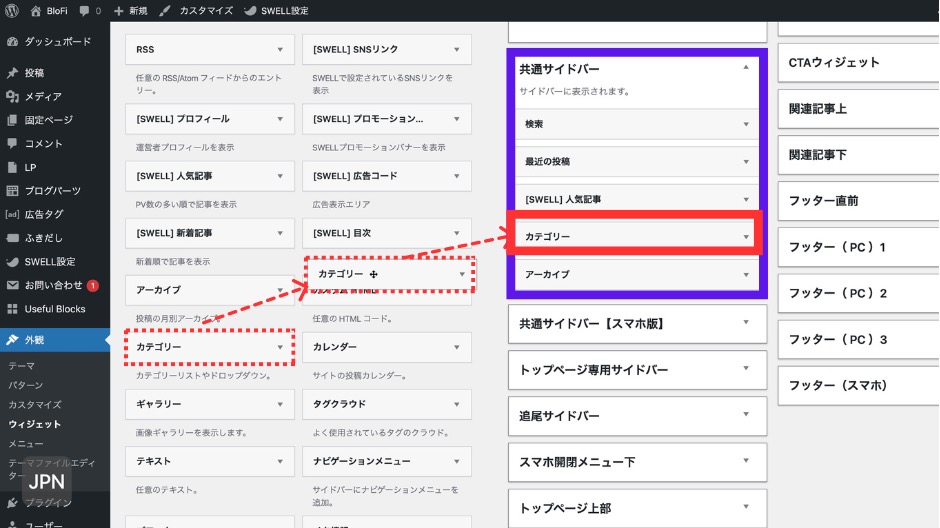Expand the [SWELL] 広告コード widget arrow
Screen dimensions: 940x528
point(457,176)
